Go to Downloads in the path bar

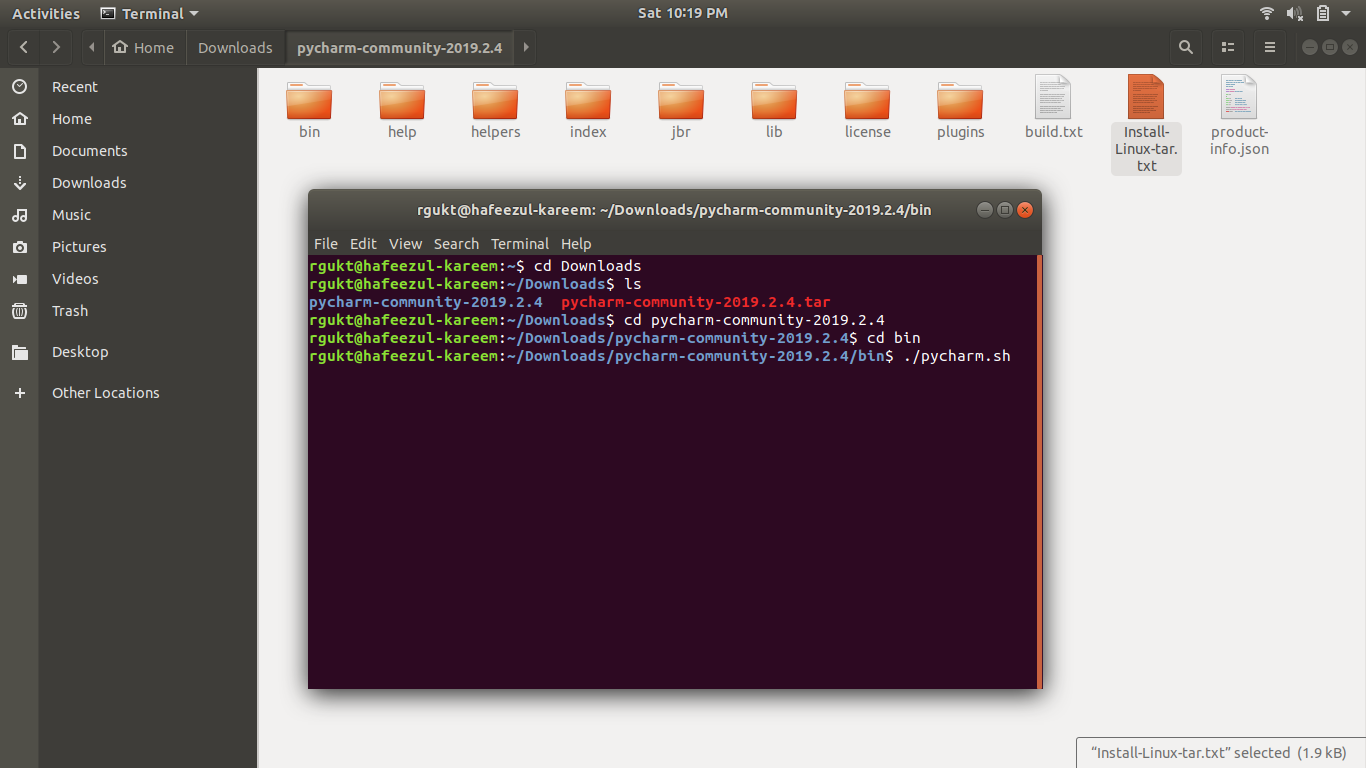(x=235, y=47)
